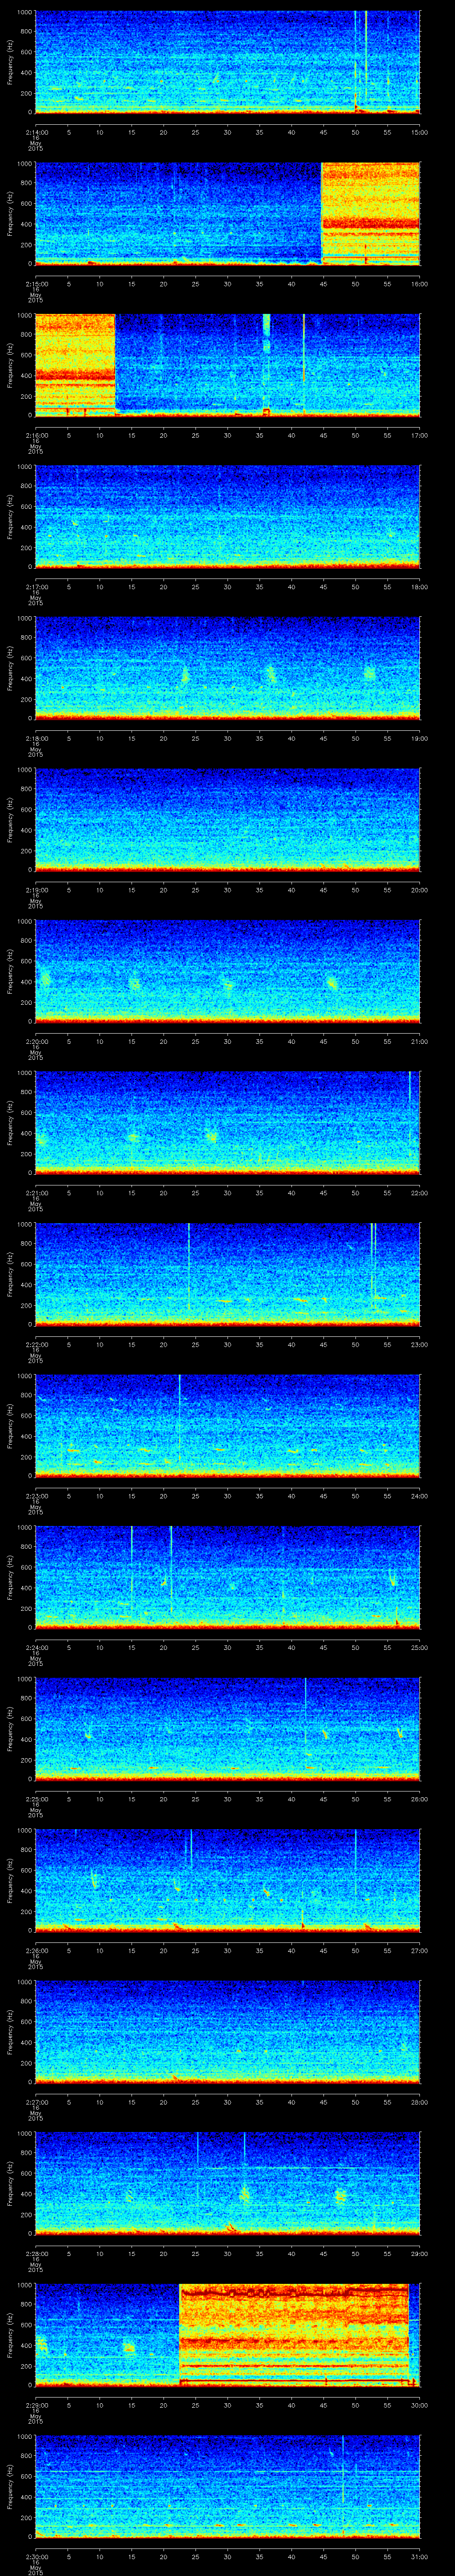
Task: Select the spectrogram panel starting at 2:24:00
Action: tap(228, 1577)
